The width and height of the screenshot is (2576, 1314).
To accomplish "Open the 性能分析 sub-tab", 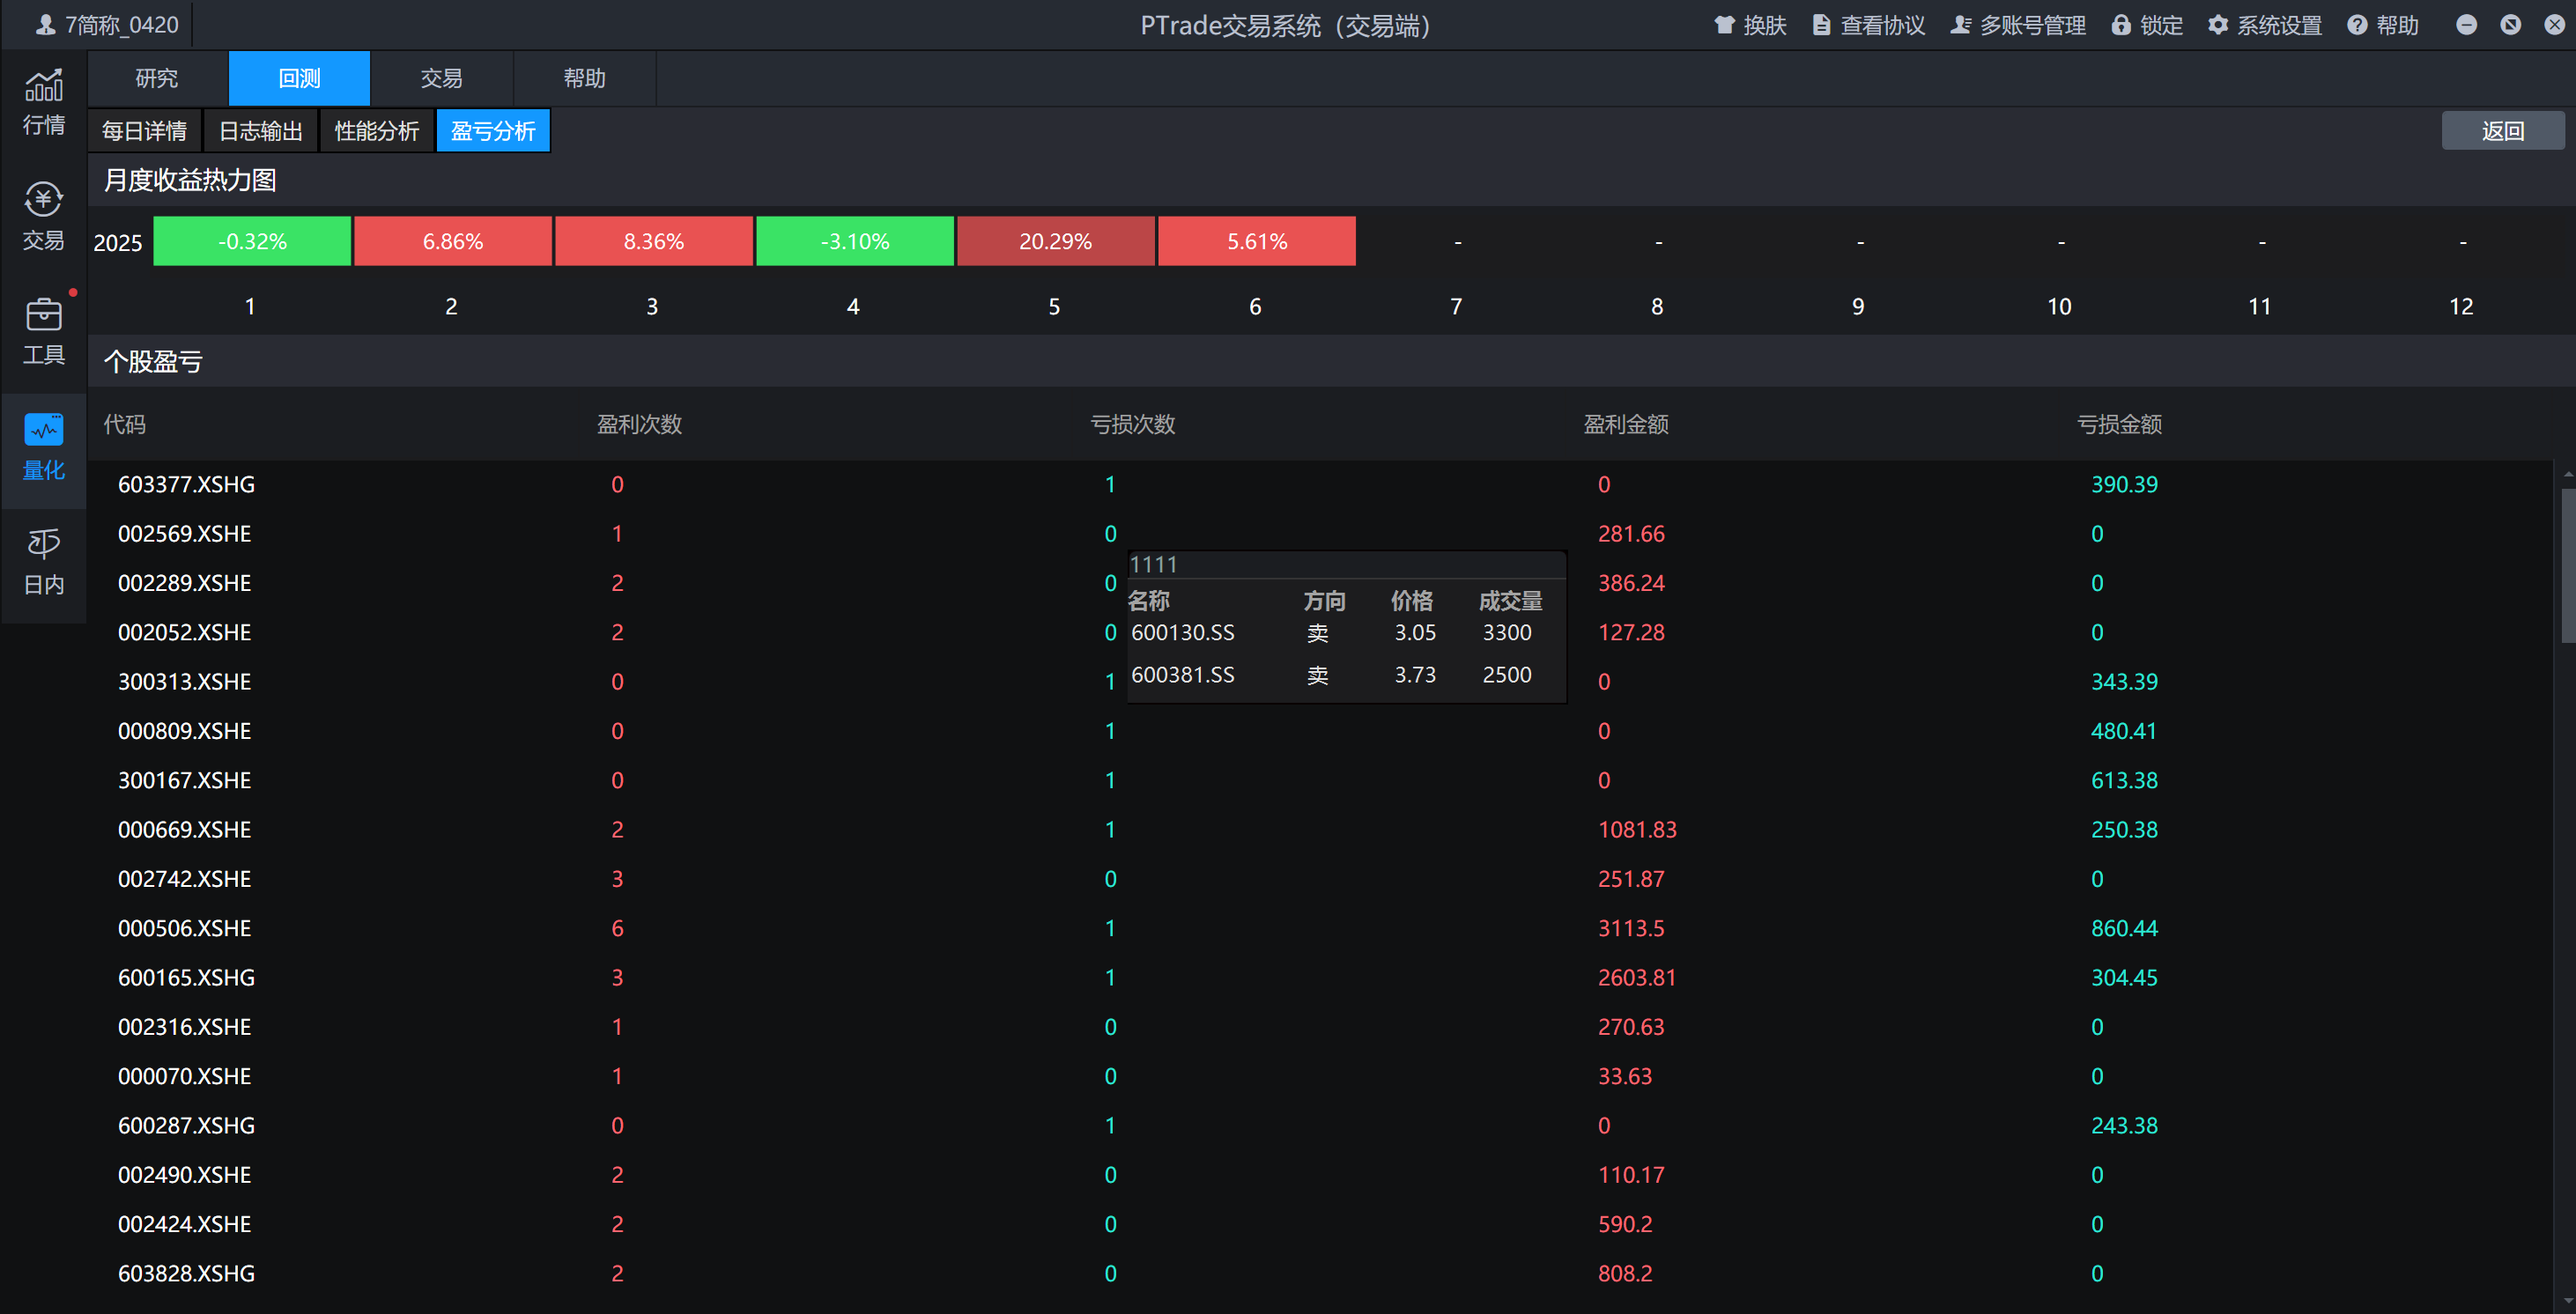I will 377,131.
